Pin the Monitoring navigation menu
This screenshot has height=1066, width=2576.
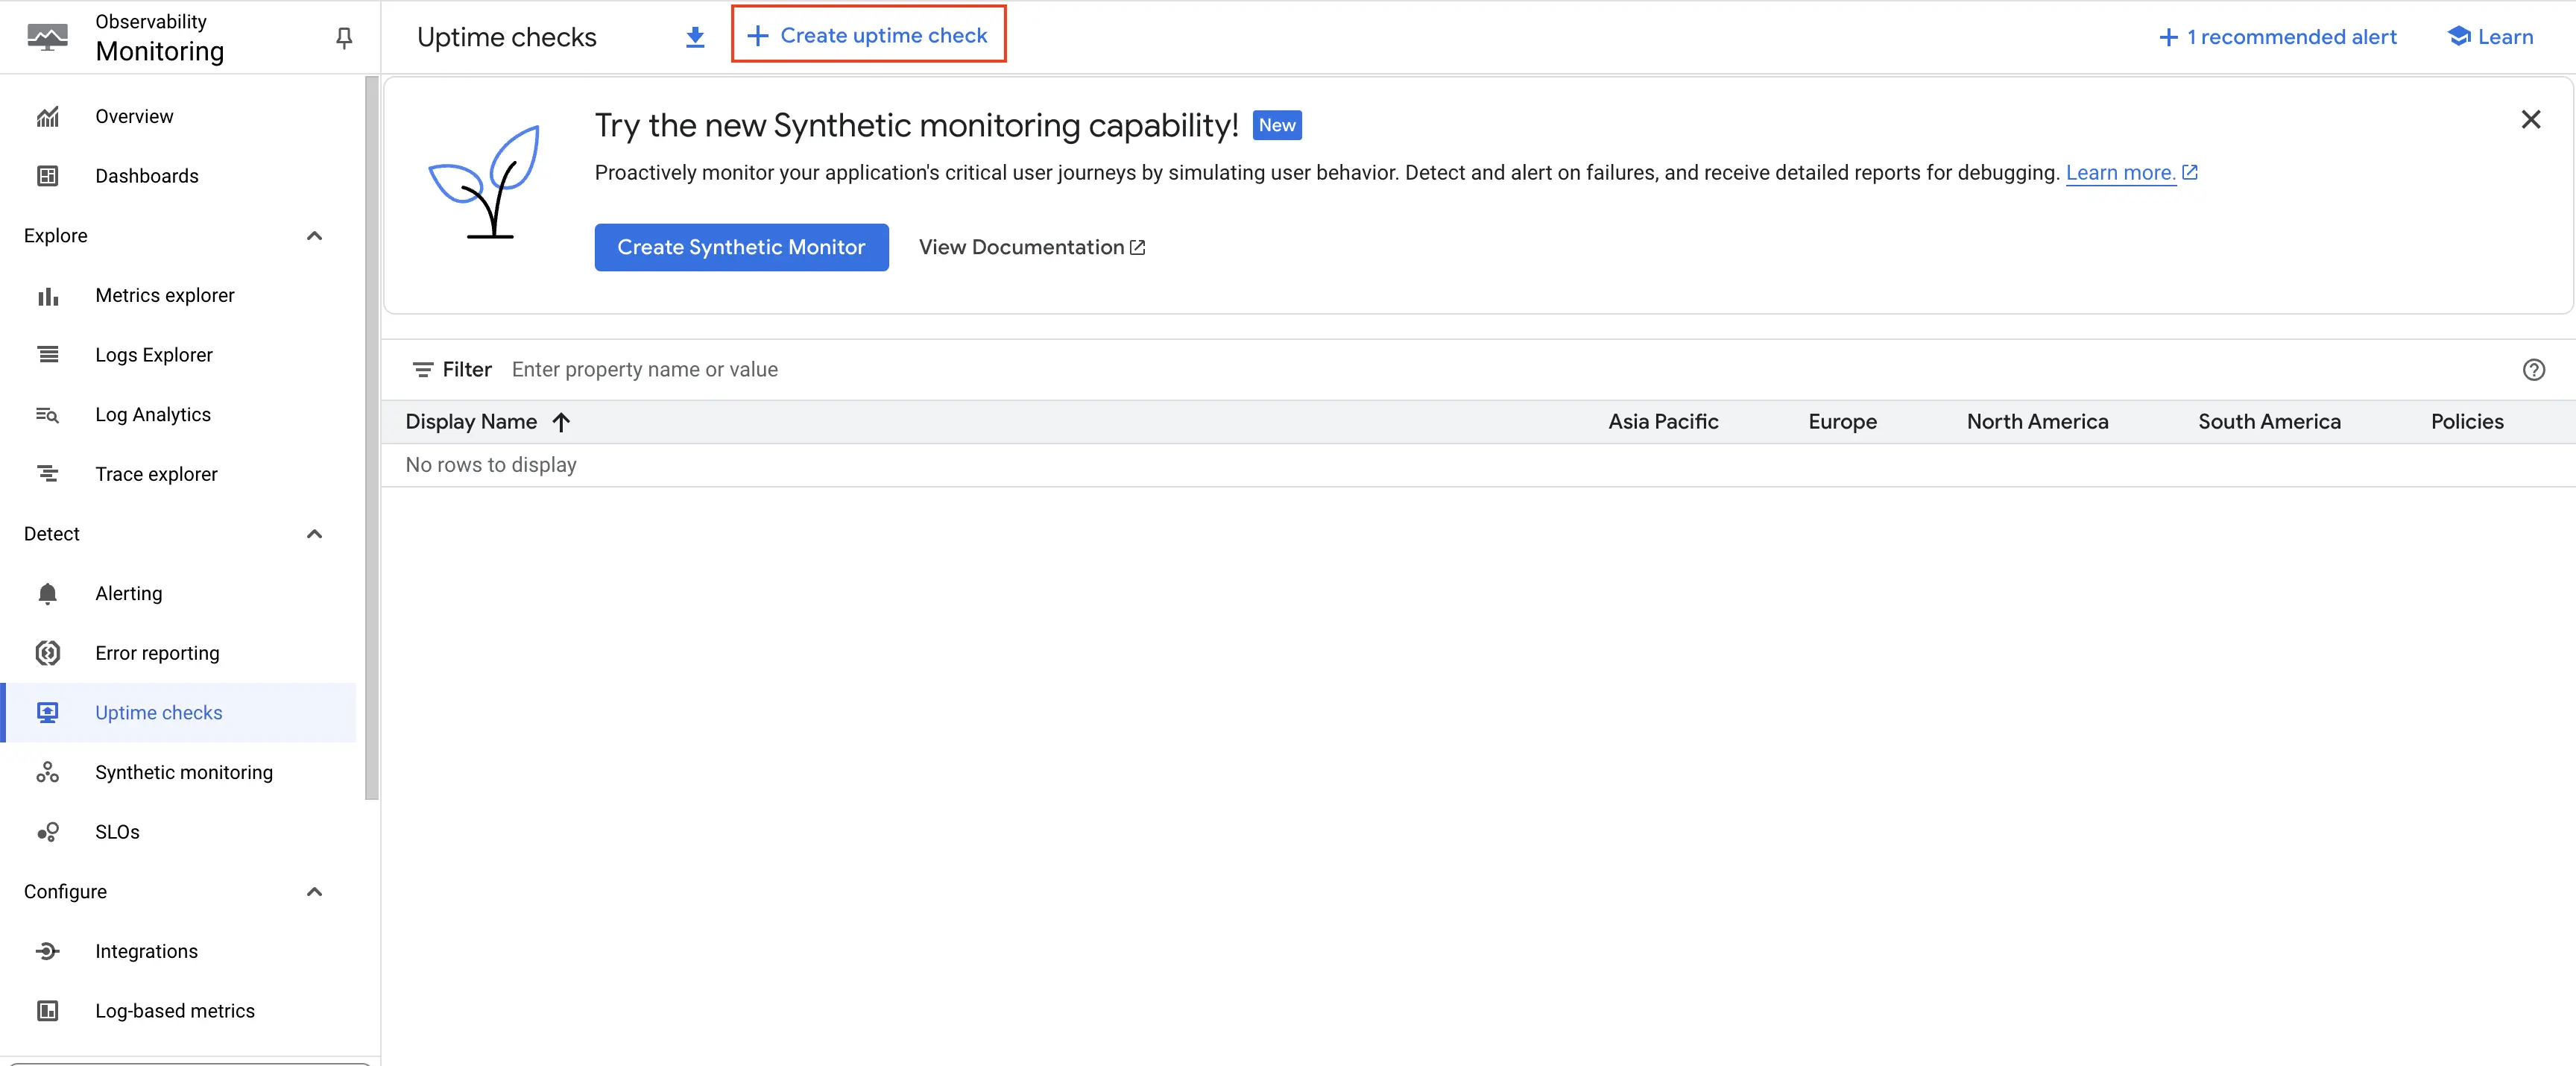click(344, 38)
